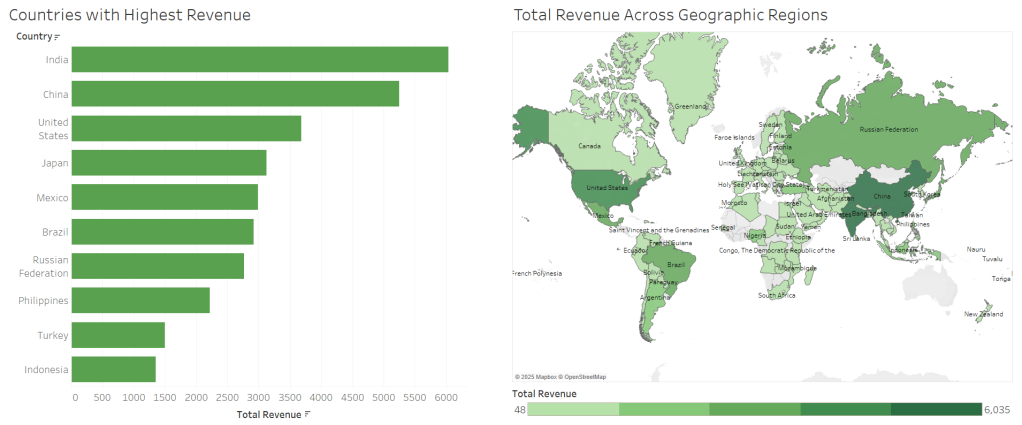This screenshot has height=425, width=1022.
Task: Select Canada on the world map
Action: pyautogui.click(x=590, y=147)
